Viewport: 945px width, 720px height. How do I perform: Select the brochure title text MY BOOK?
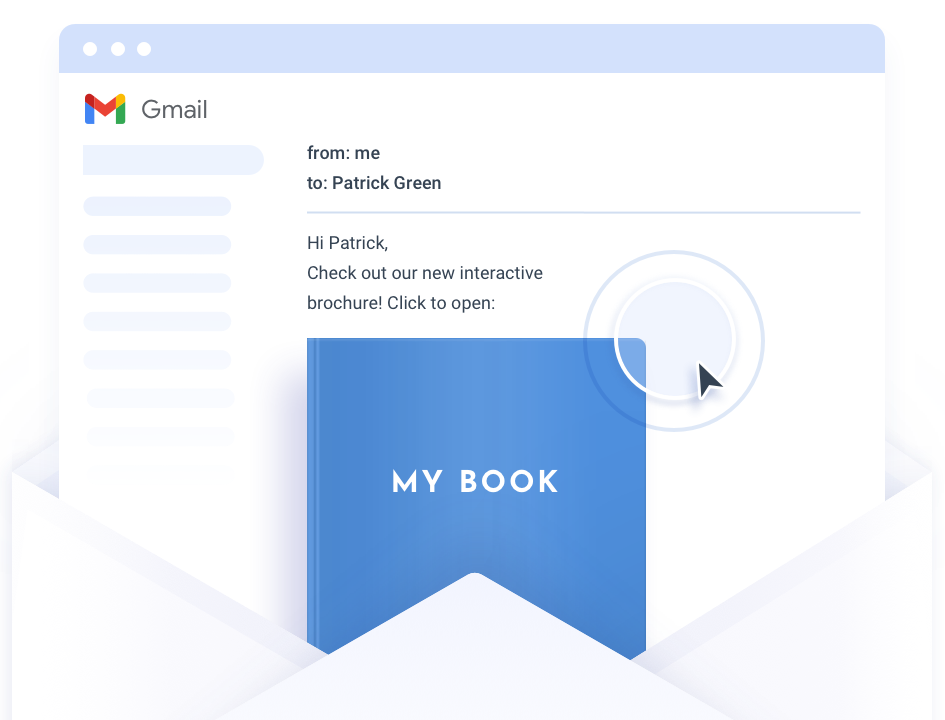(475, 481)
